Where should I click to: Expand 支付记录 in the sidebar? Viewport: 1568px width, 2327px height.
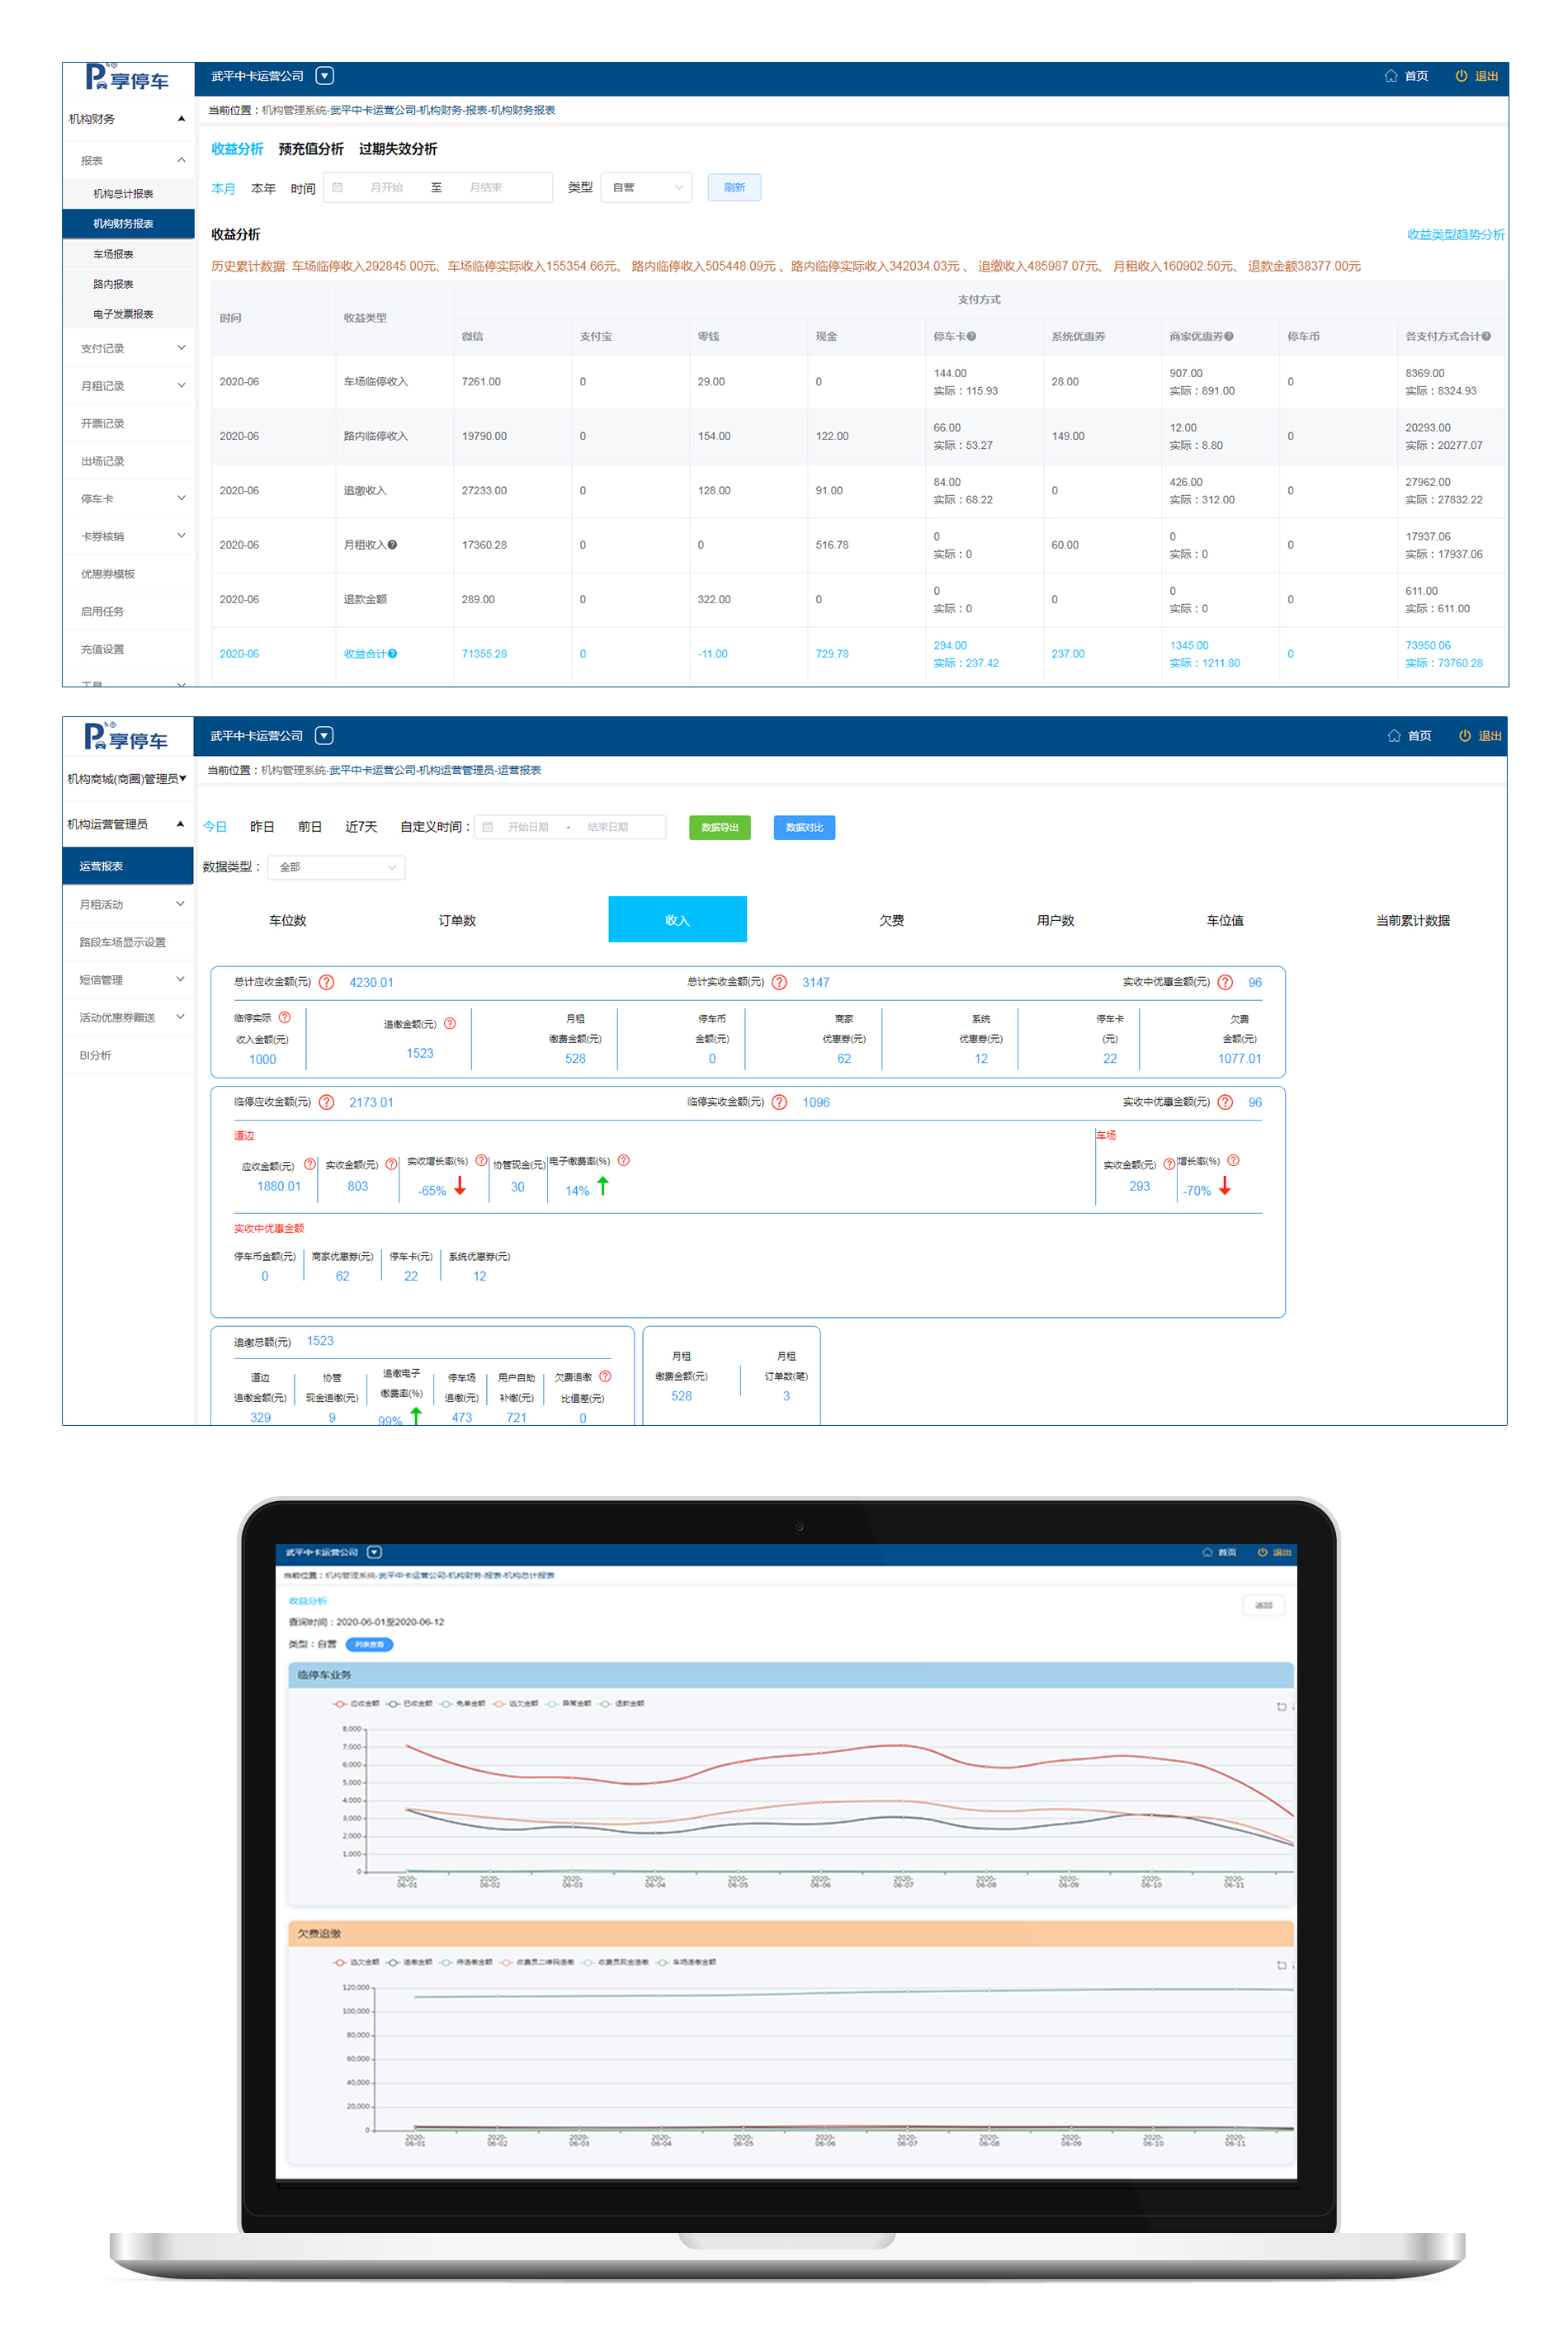(x=130, y=348)
